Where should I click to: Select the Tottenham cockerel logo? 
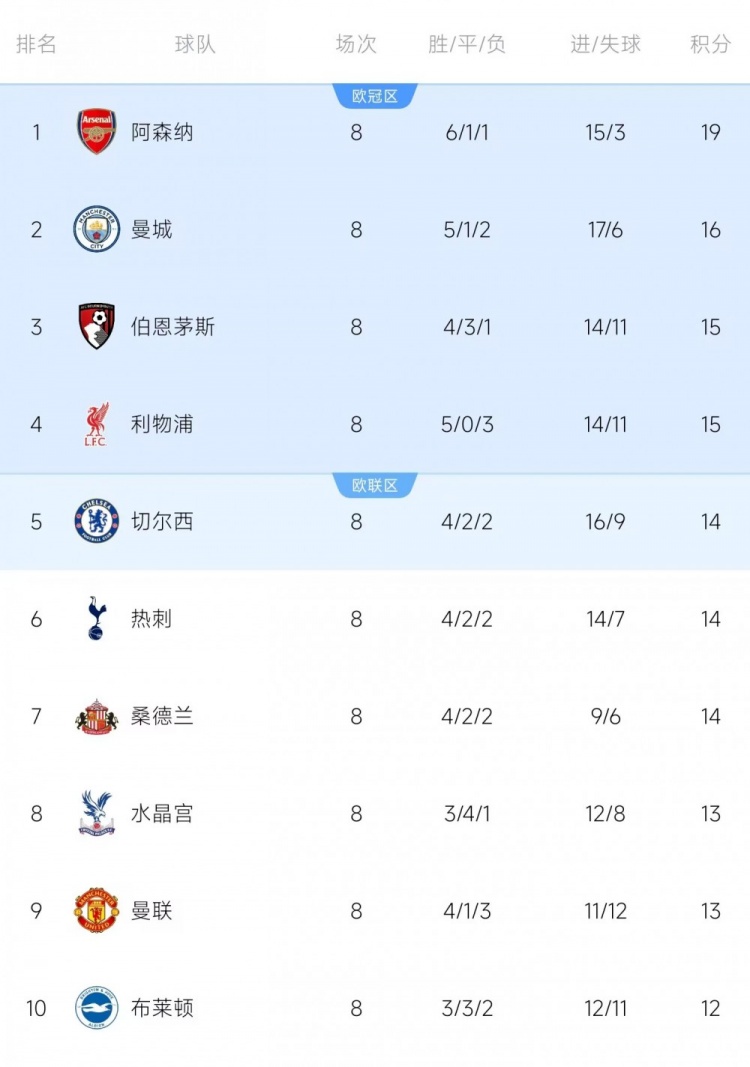click(97, 618)
